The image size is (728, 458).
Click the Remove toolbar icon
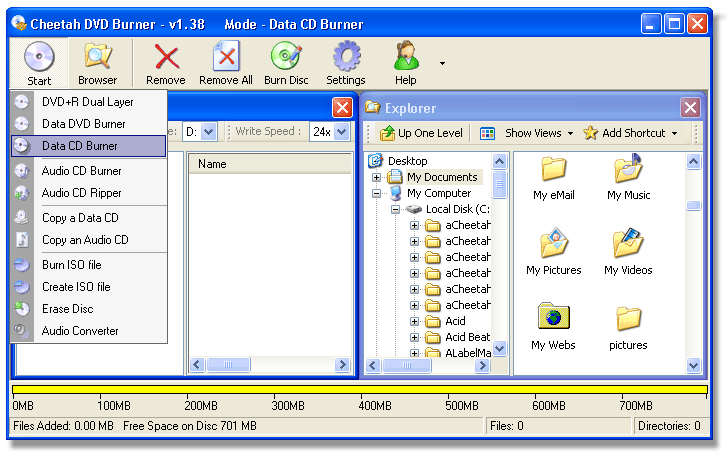[x=166, y=63]
